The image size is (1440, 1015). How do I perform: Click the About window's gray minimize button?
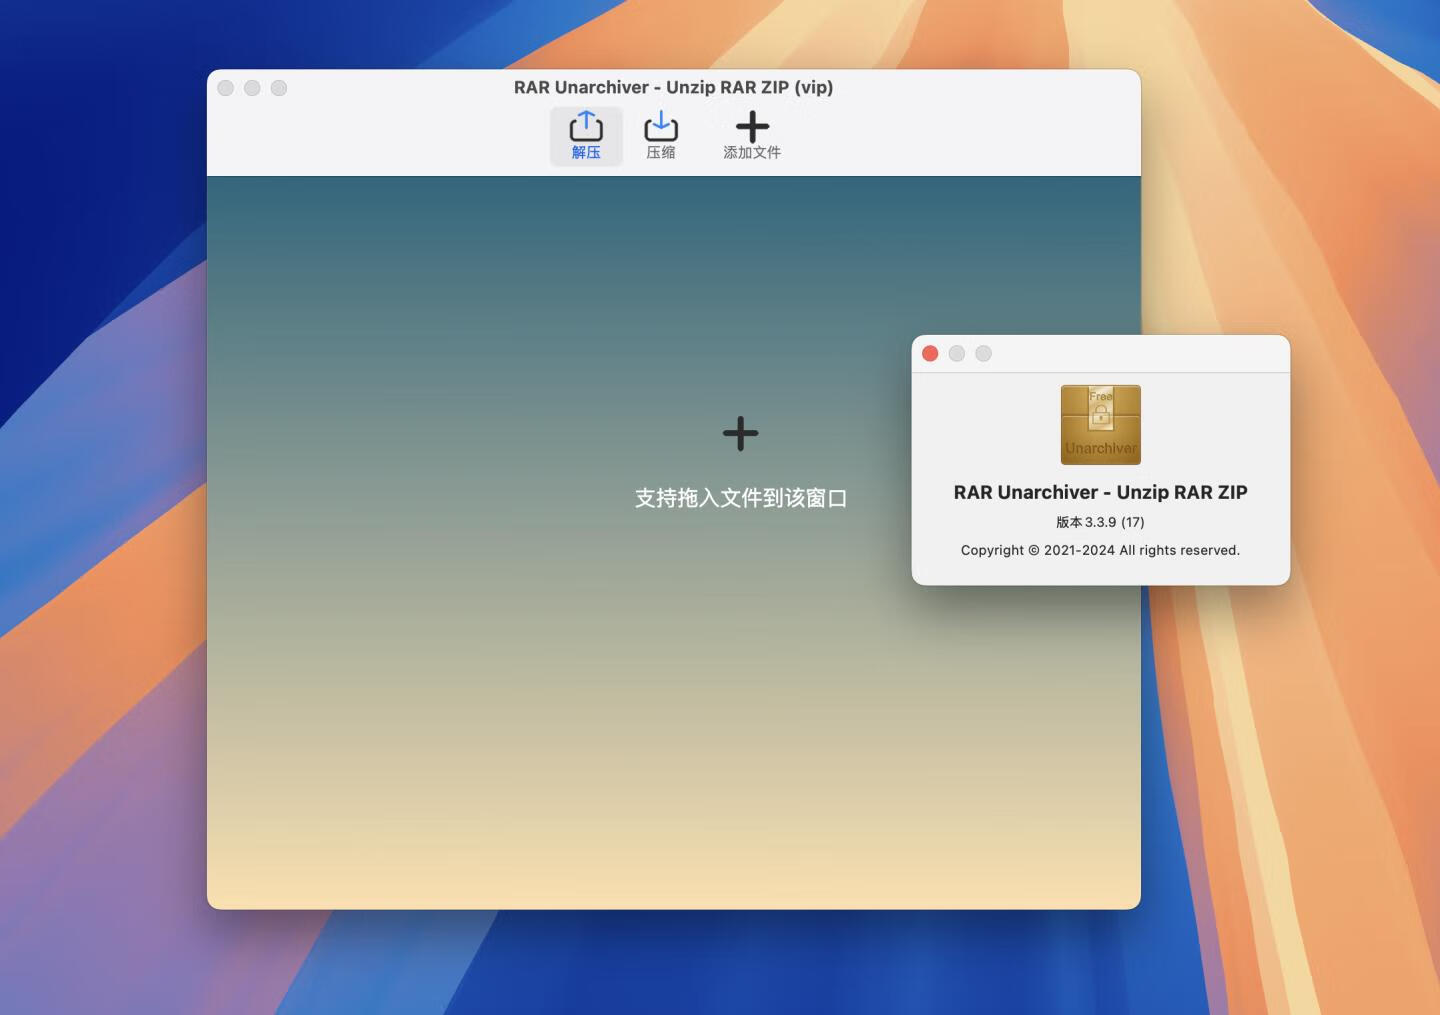pyautogui.click(x=957, y=353)
